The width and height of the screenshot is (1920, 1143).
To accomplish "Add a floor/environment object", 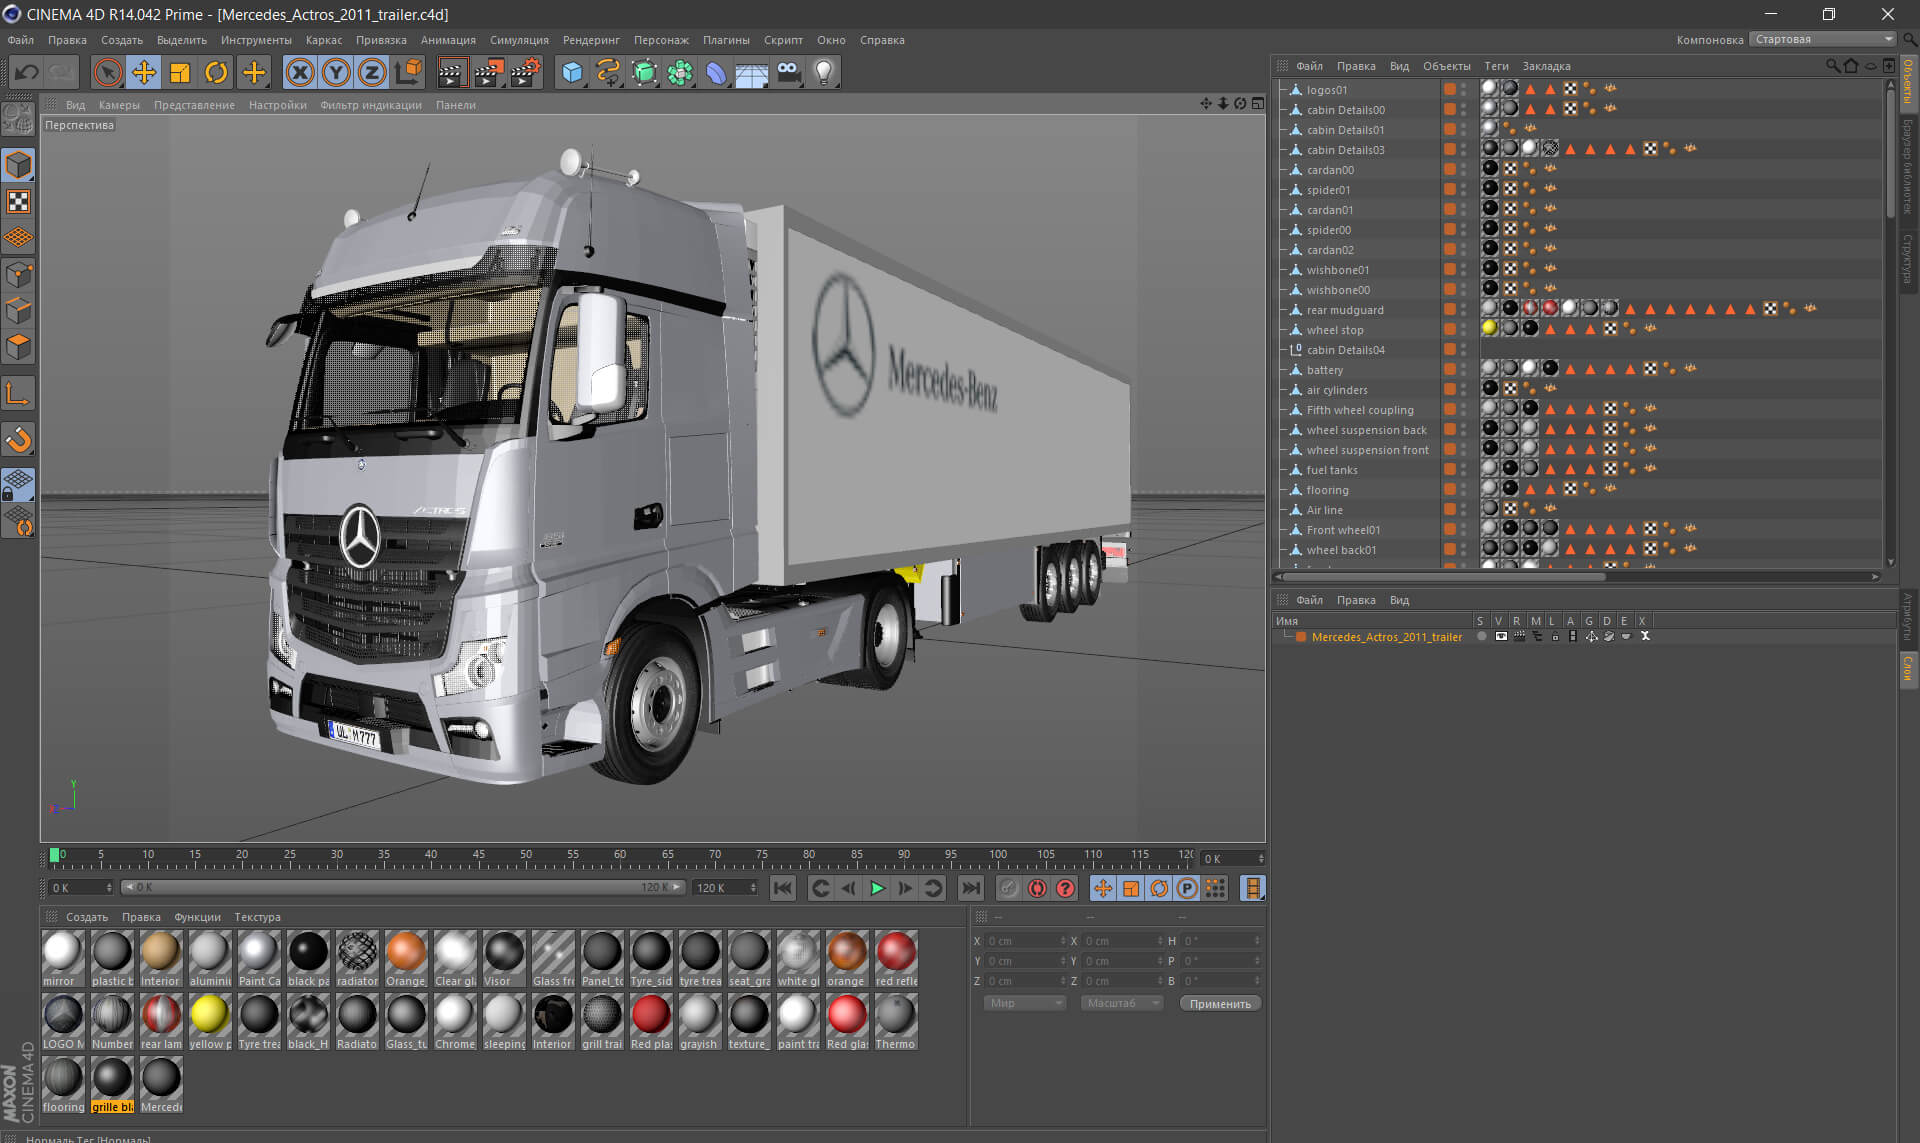I will (752, 72).
